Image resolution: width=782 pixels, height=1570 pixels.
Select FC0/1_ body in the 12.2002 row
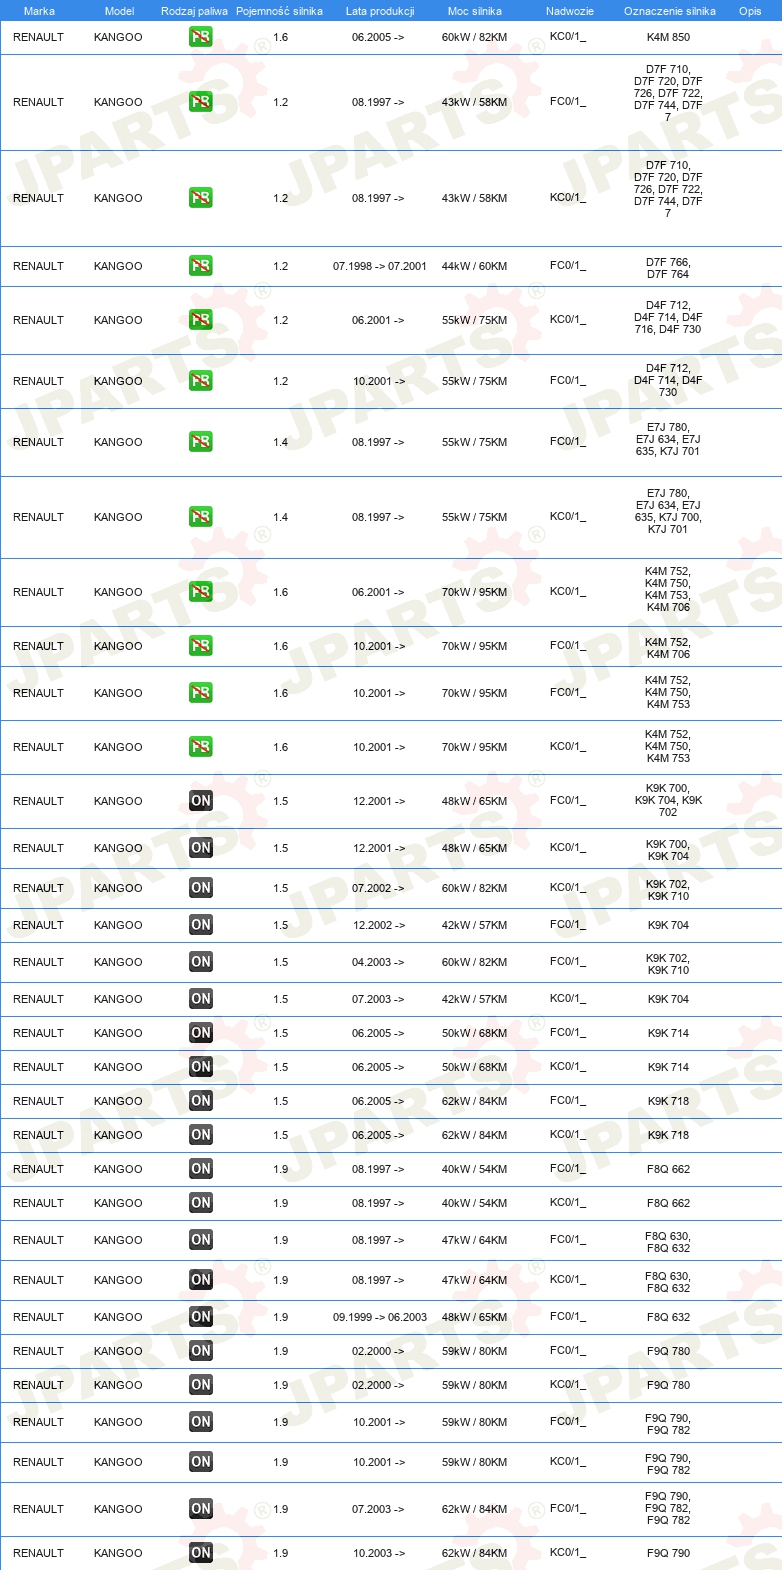[568, 925]
